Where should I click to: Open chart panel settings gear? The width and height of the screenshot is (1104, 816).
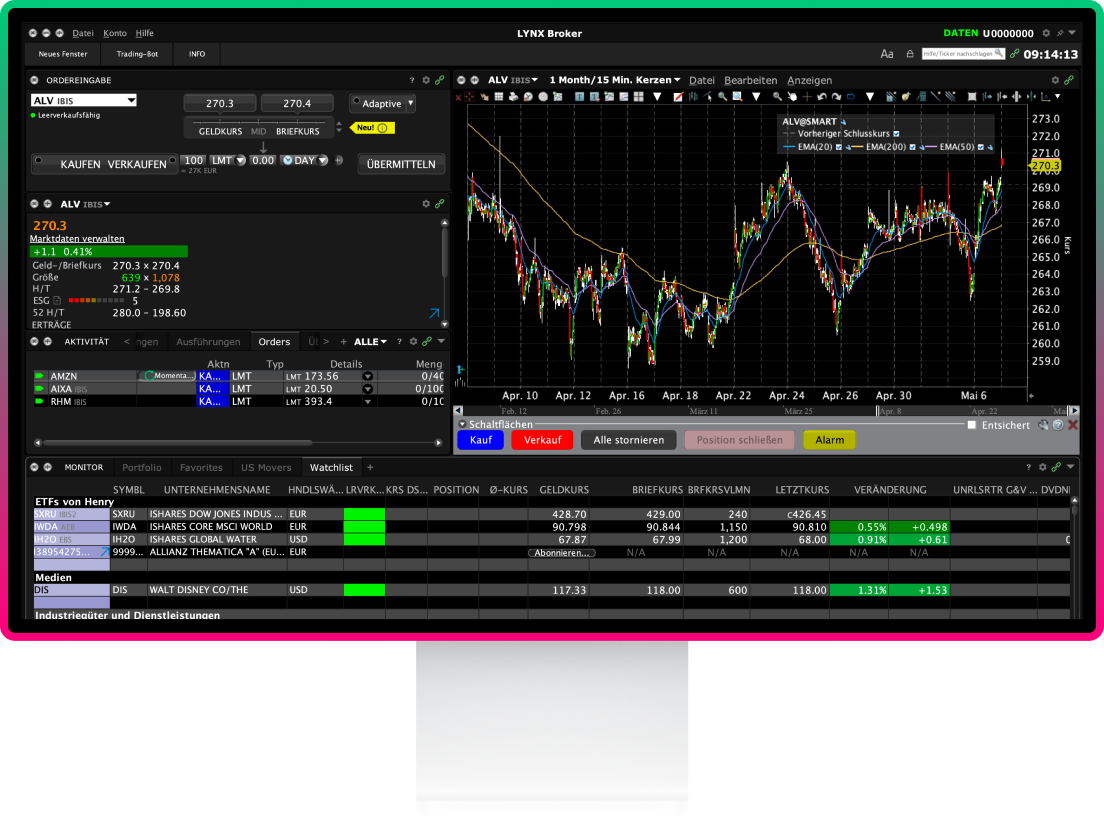tap(1055, 80)
